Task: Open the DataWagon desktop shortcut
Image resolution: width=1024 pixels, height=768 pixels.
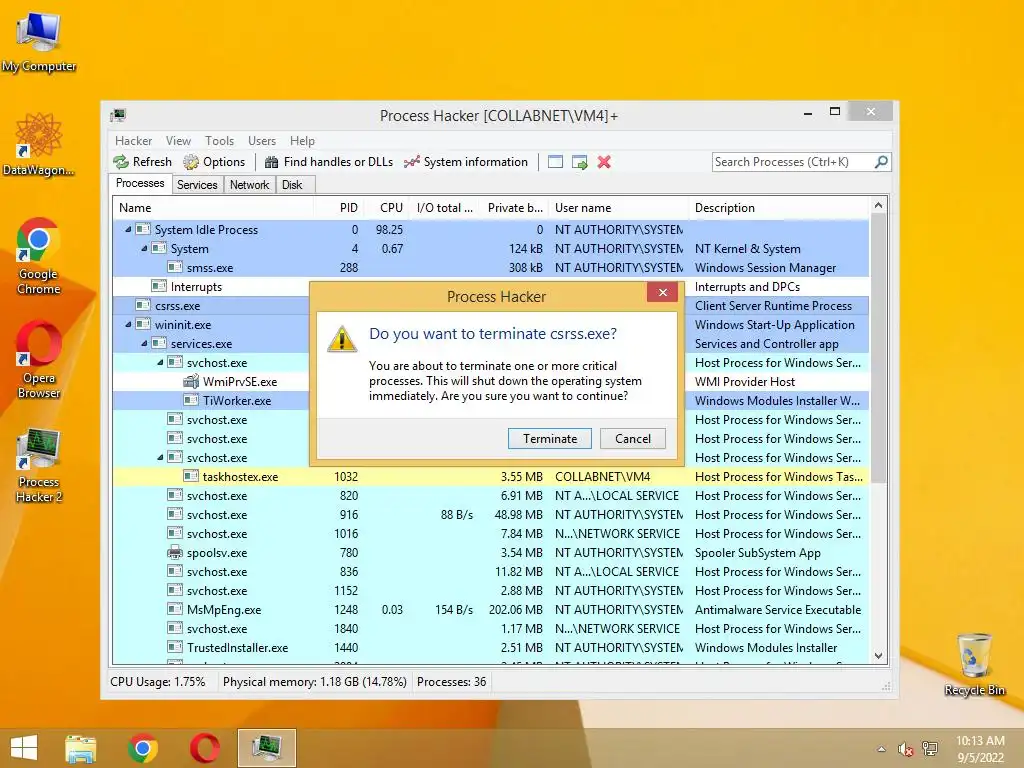Action: (x=39, y=145)
